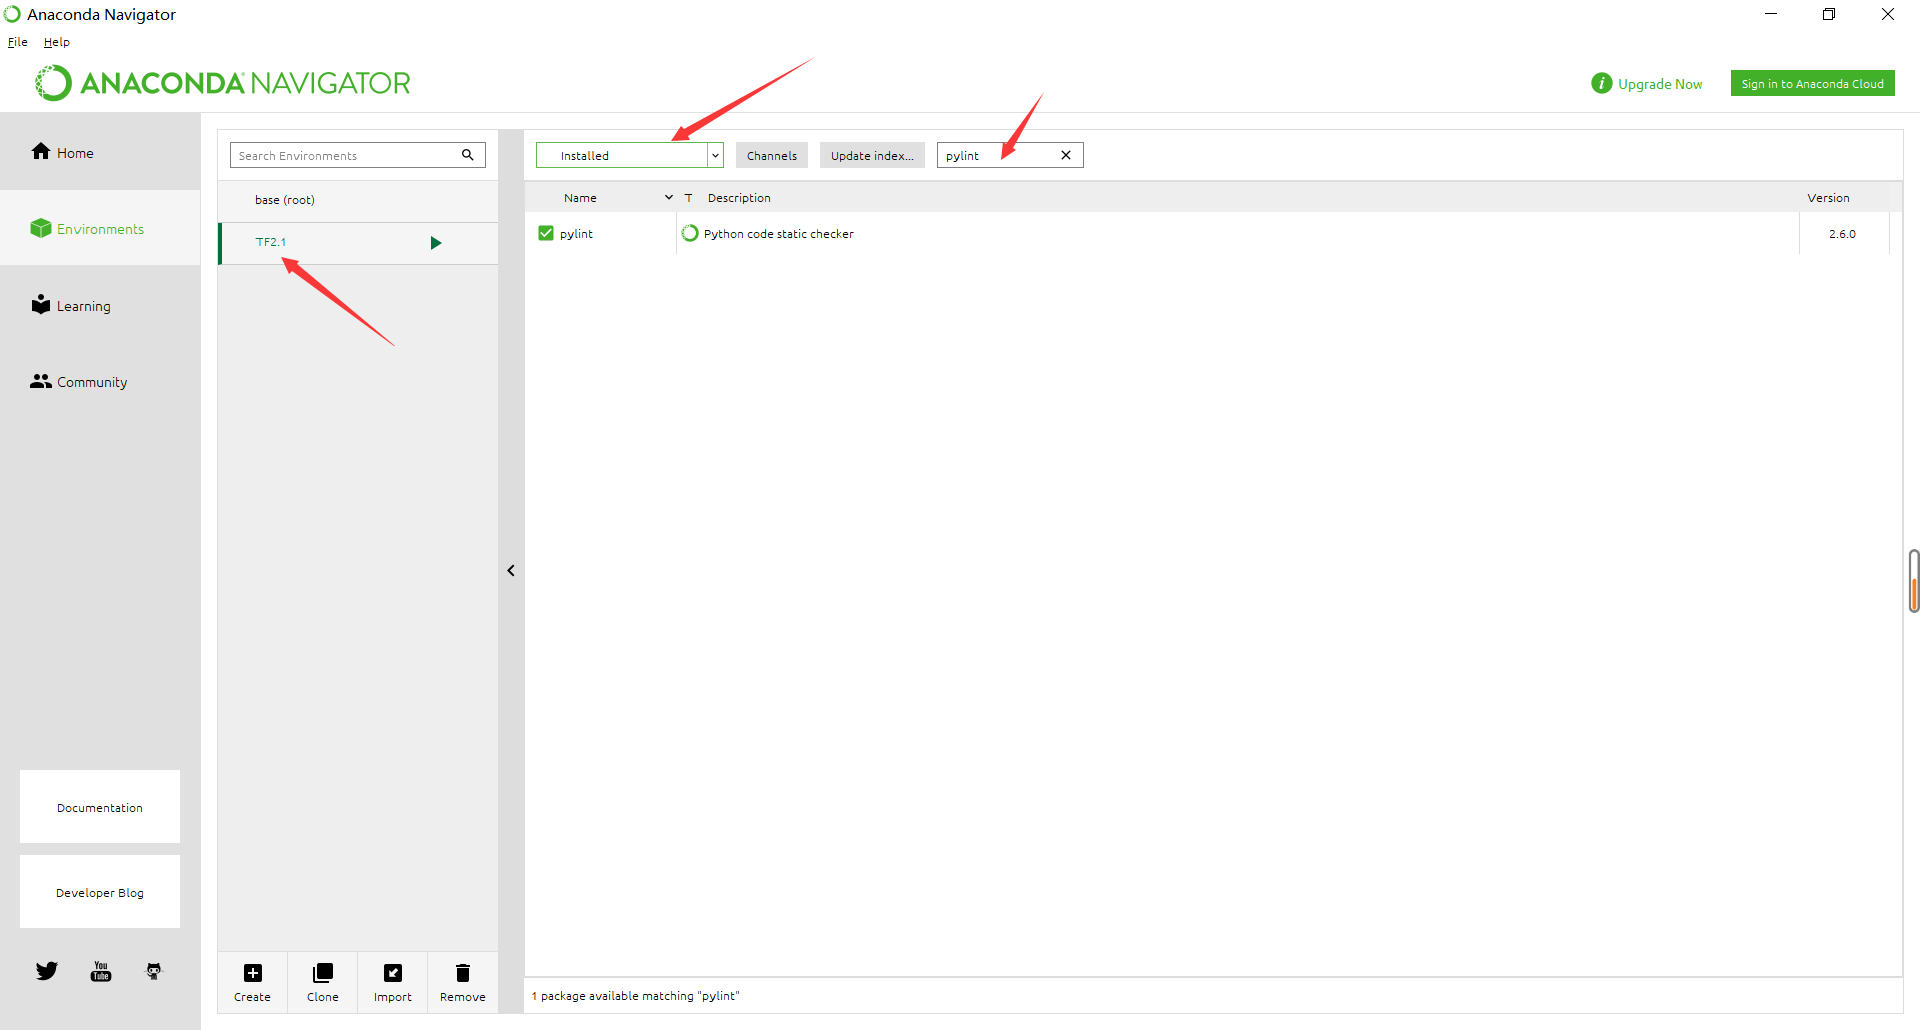The height and width of the screenshot is (1030, 1920).
Task: Open the Learning section
Action: (70, 305)
